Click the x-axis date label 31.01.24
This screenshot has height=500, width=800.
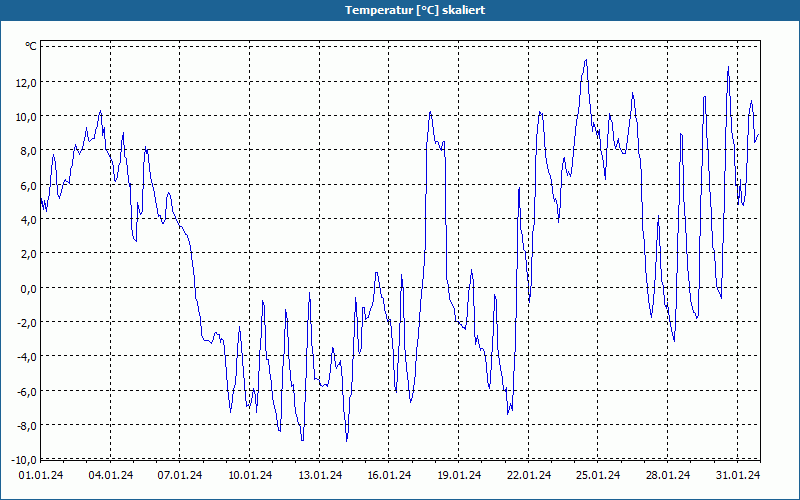(x=738, y=475)
